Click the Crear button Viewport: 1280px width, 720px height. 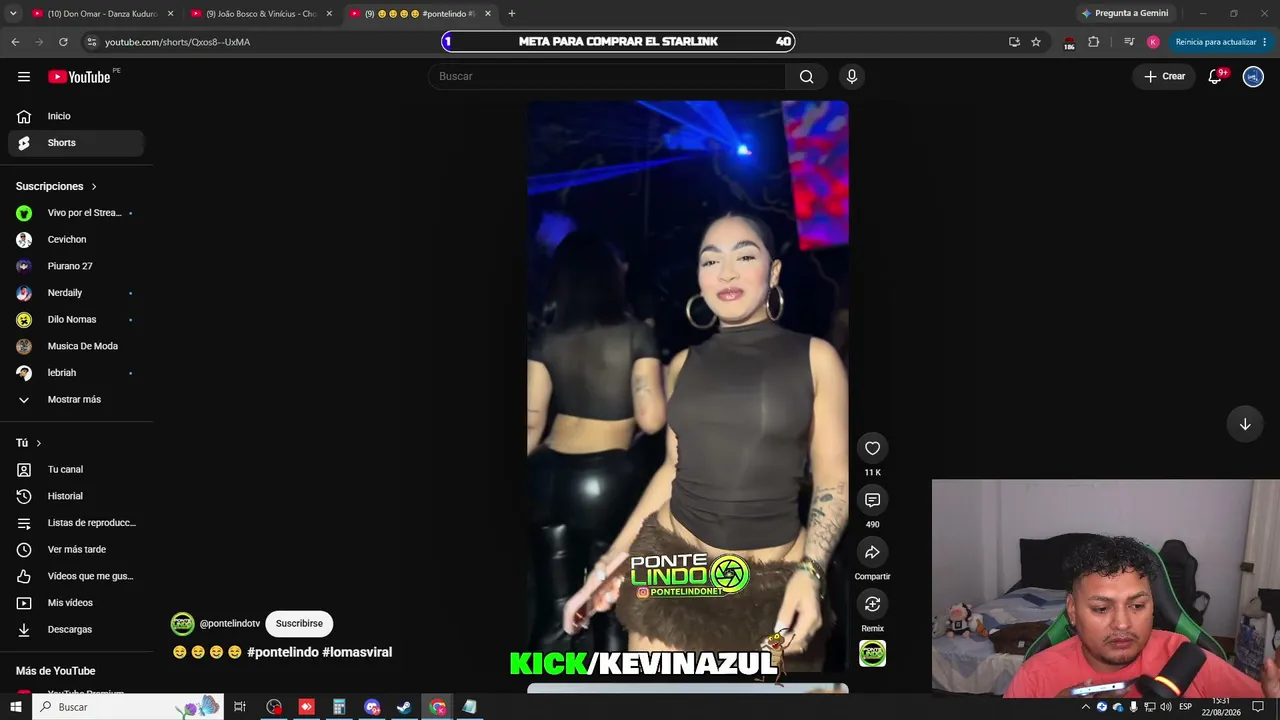[x=1165, y=77]
